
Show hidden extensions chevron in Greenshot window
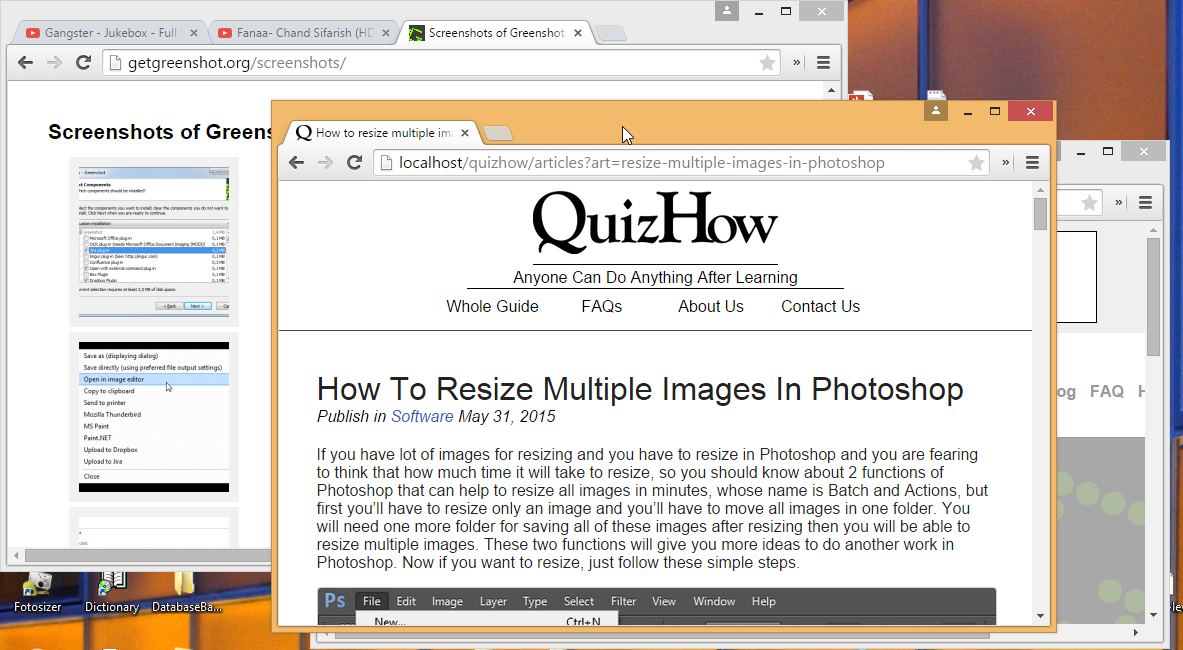click(x=797, y=63)
